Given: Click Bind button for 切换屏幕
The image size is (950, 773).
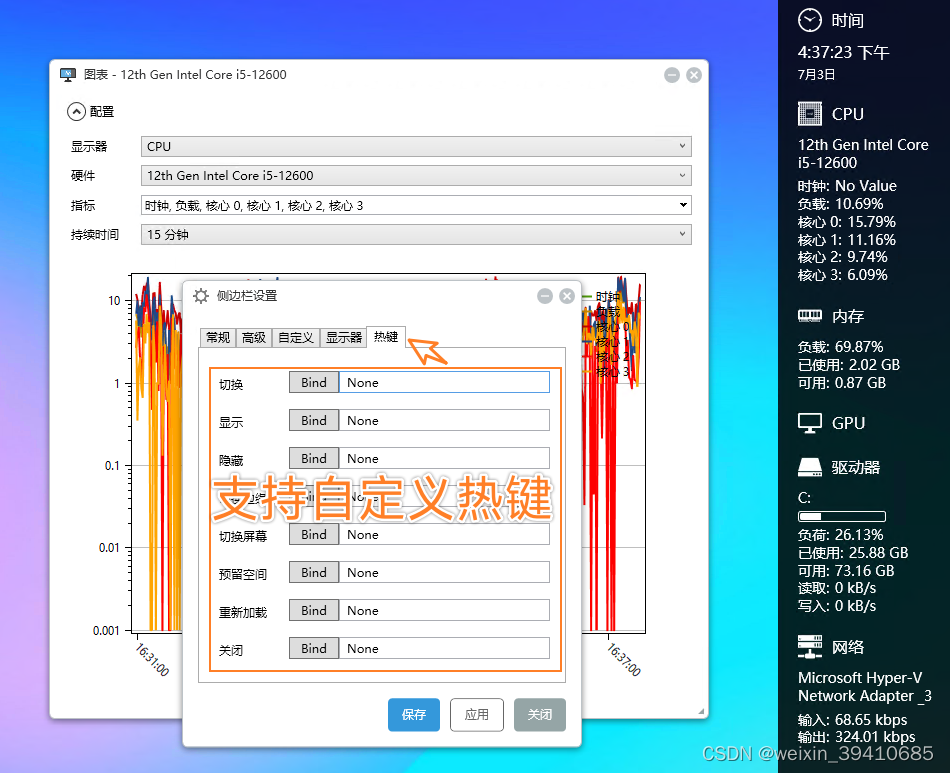Looking at the screenshot, I should (314, 534).
